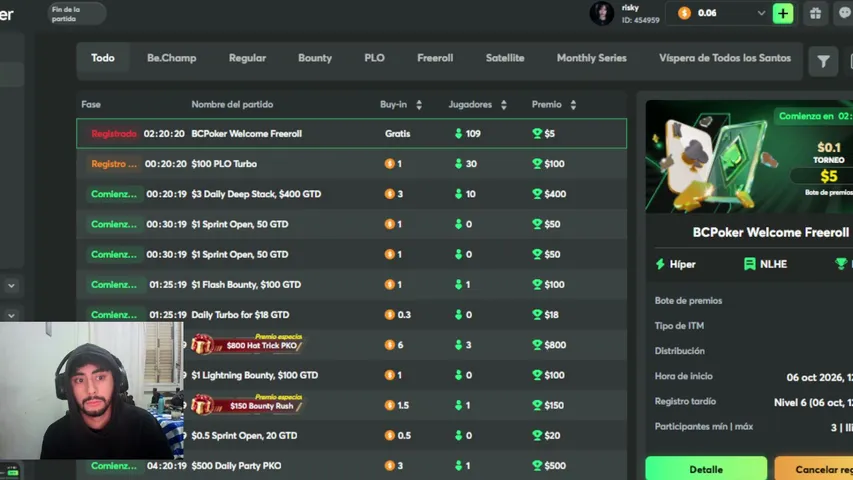Click trophy icon for $500 Daily Party PKO
Viewport: 853px width, 480px height.
[536, 465]
